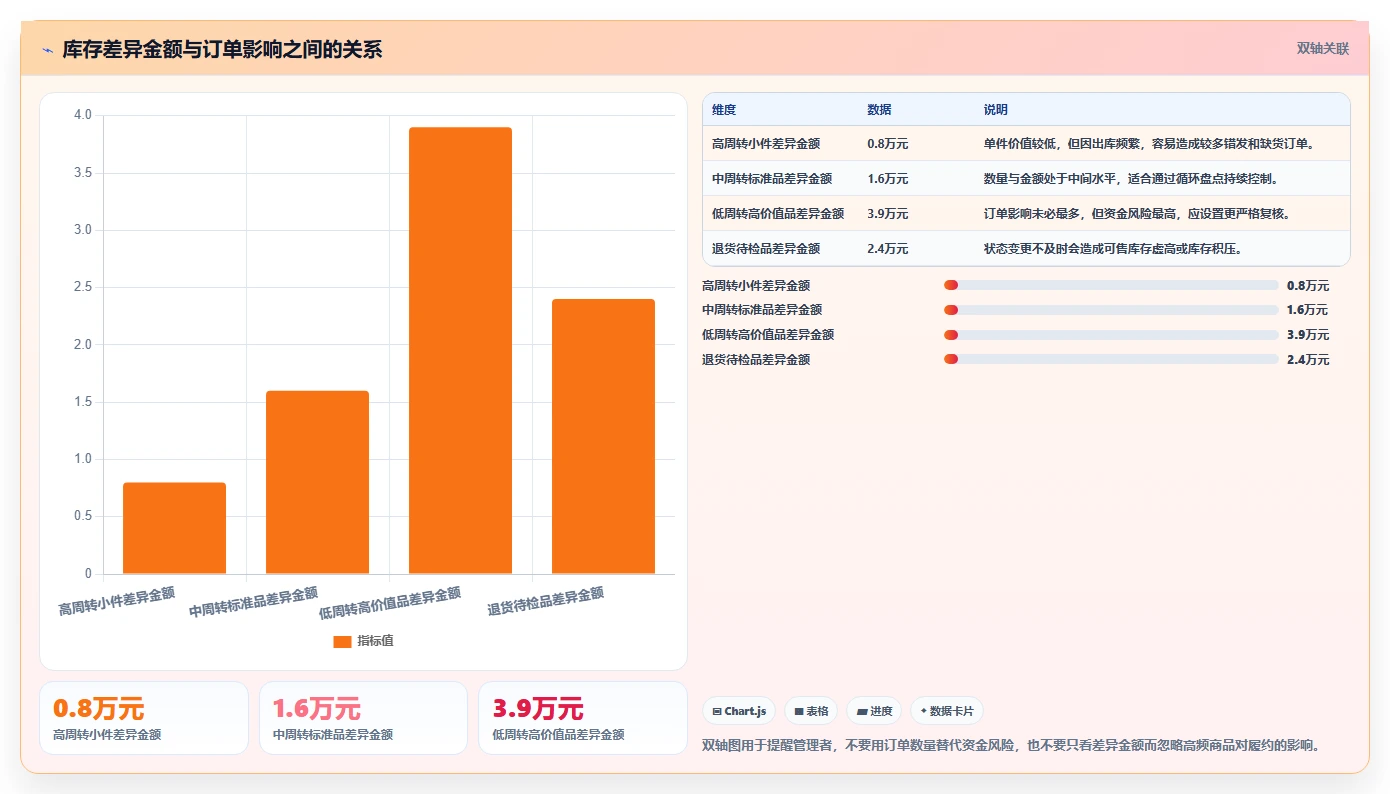
Task: Click the 2.4万元 value in table
Action: [888, 249]
